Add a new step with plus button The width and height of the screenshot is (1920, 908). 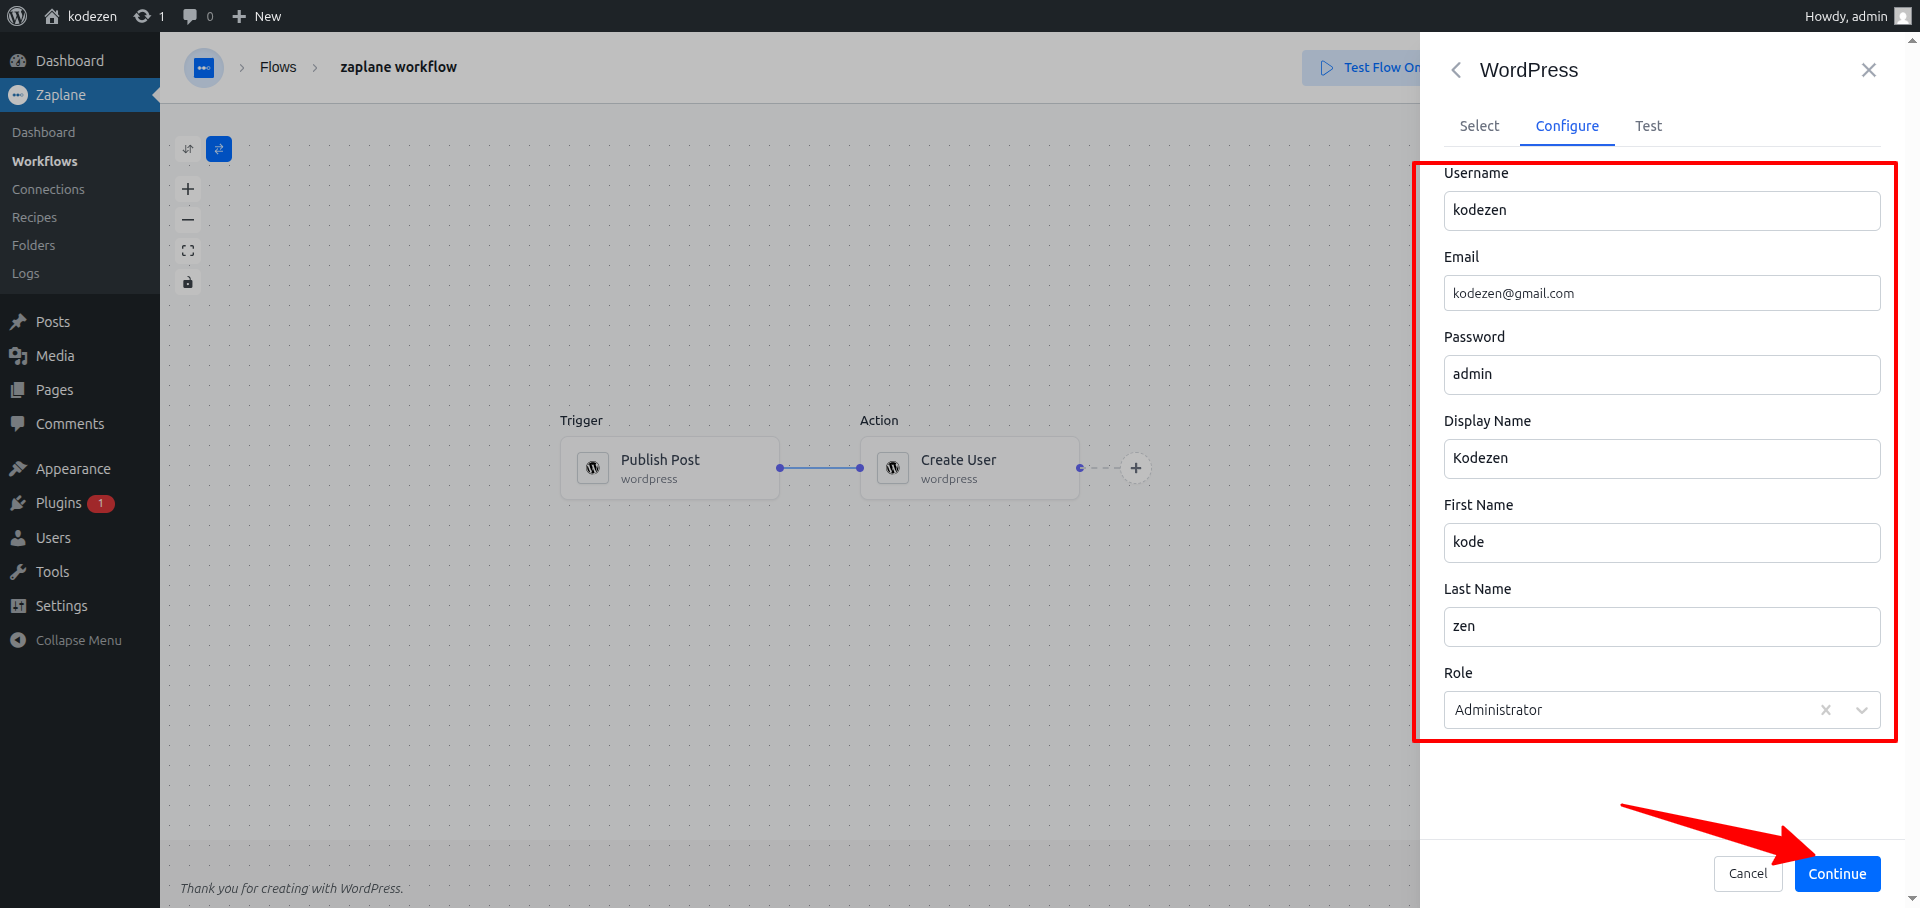click(1136, 468)
